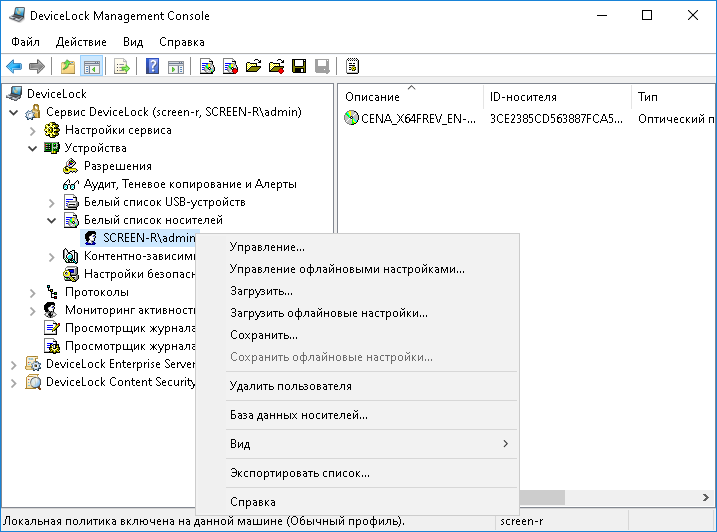Click the black floppy disk Save icon
Screen dimensions: 717x532
coord(298,67)
